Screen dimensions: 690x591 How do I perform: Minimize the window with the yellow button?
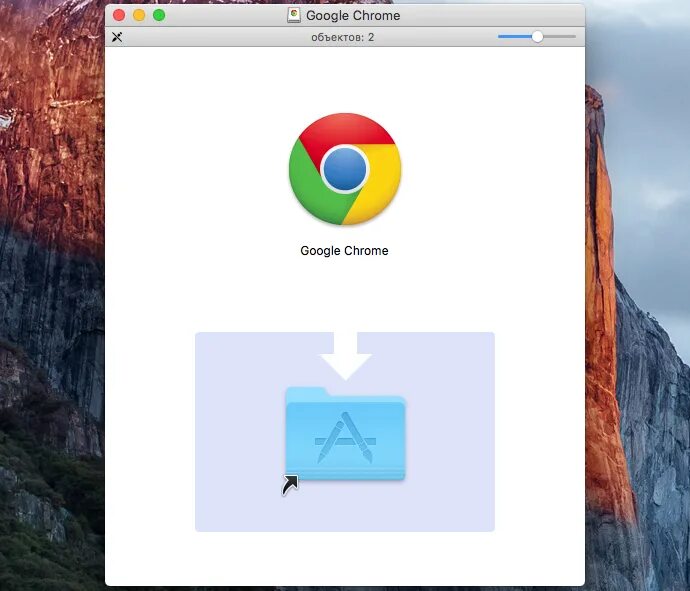tap(139, 15)
